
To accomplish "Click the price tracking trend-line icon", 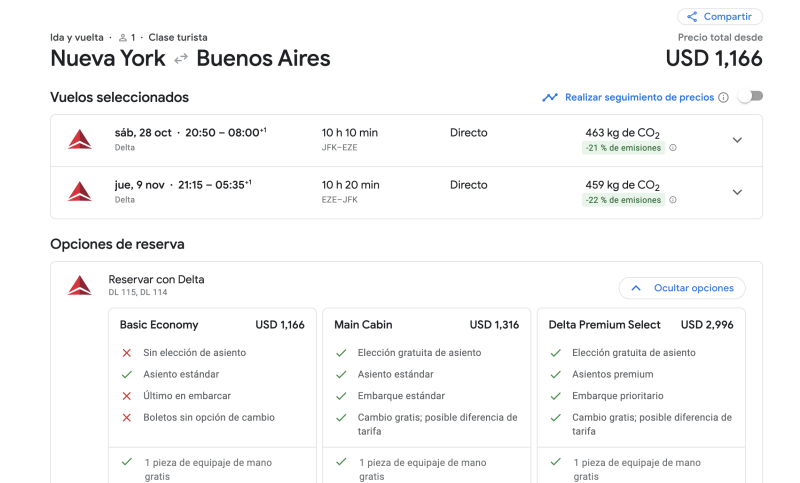I will 550,97.
